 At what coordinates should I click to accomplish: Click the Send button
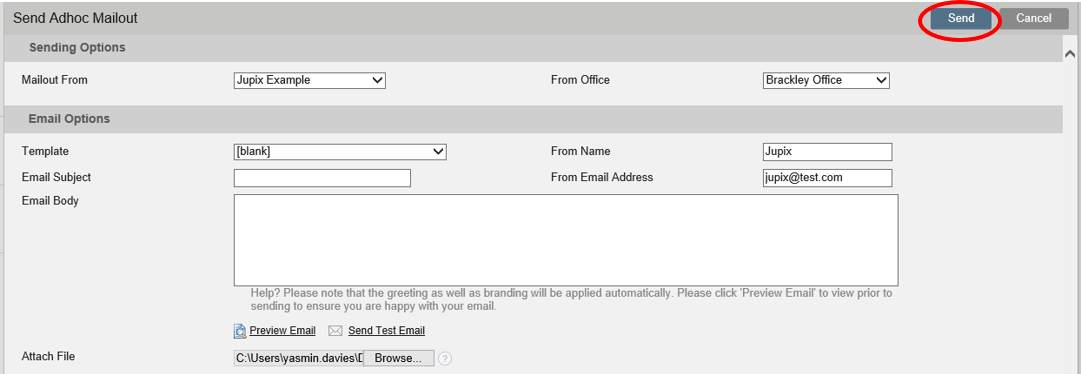pos(960,19)
